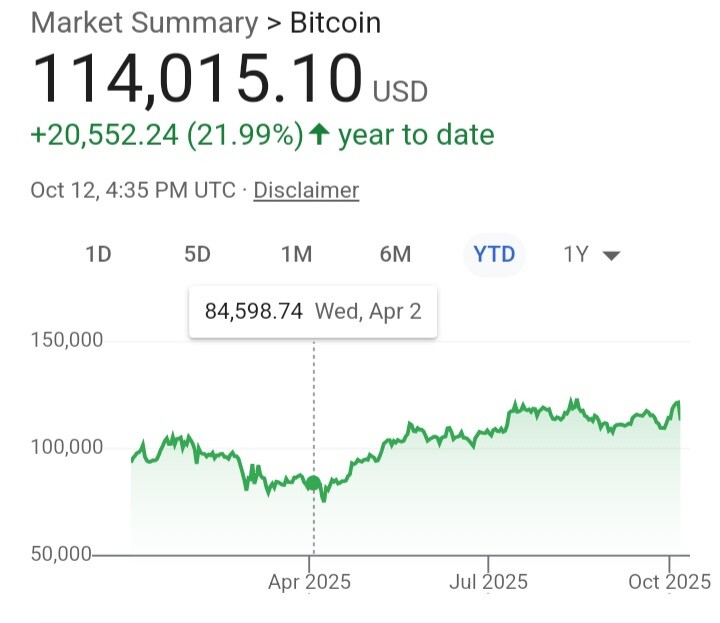Image resolution: width=720 pixels, height=623 pixels.
Task: Choose the 1M chart range
Action: click(297, 254)
